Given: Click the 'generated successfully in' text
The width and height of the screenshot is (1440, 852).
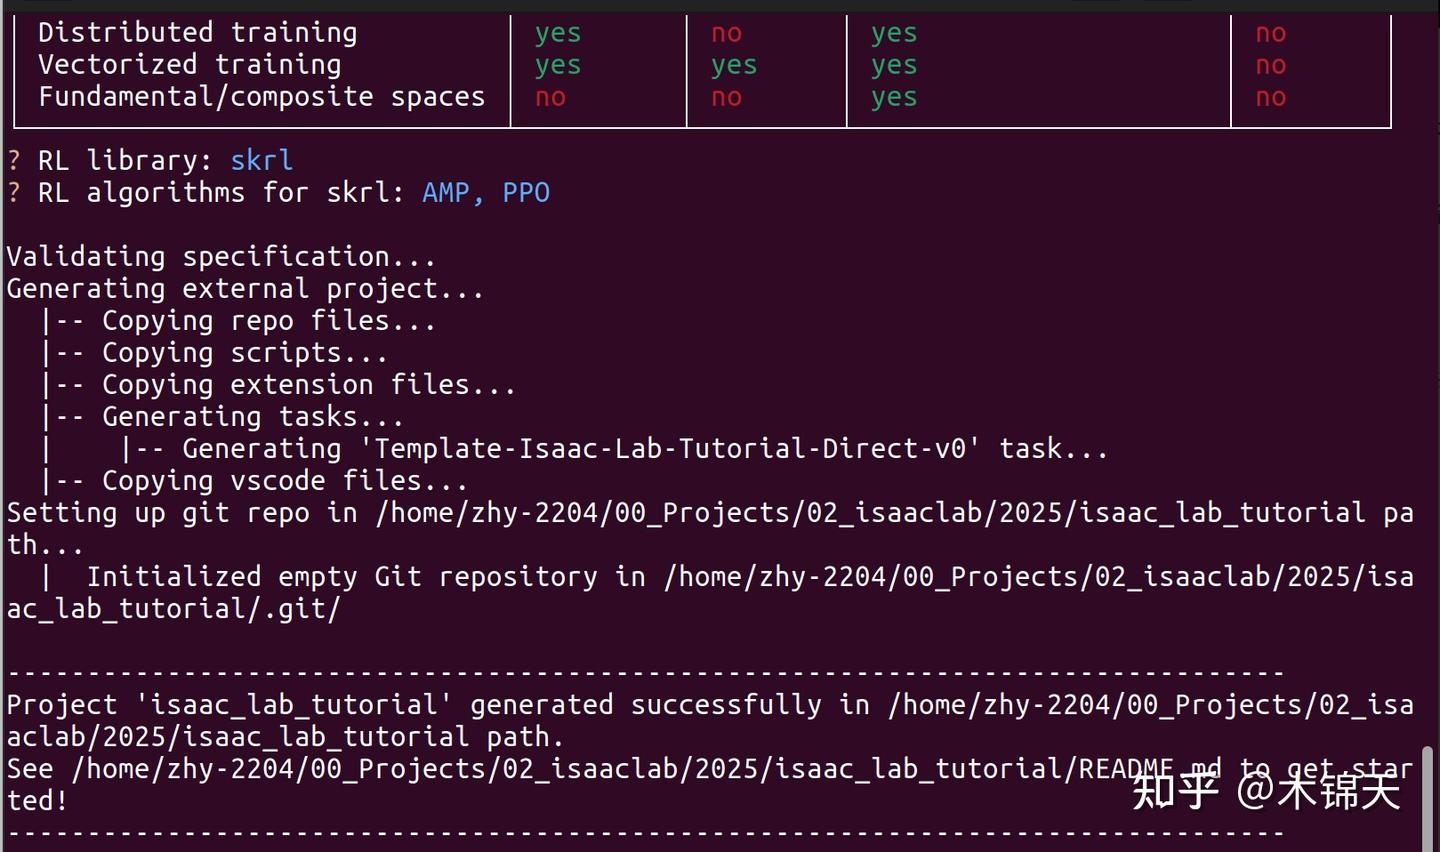Looking at the screenshot, I should tap(669, 705).
